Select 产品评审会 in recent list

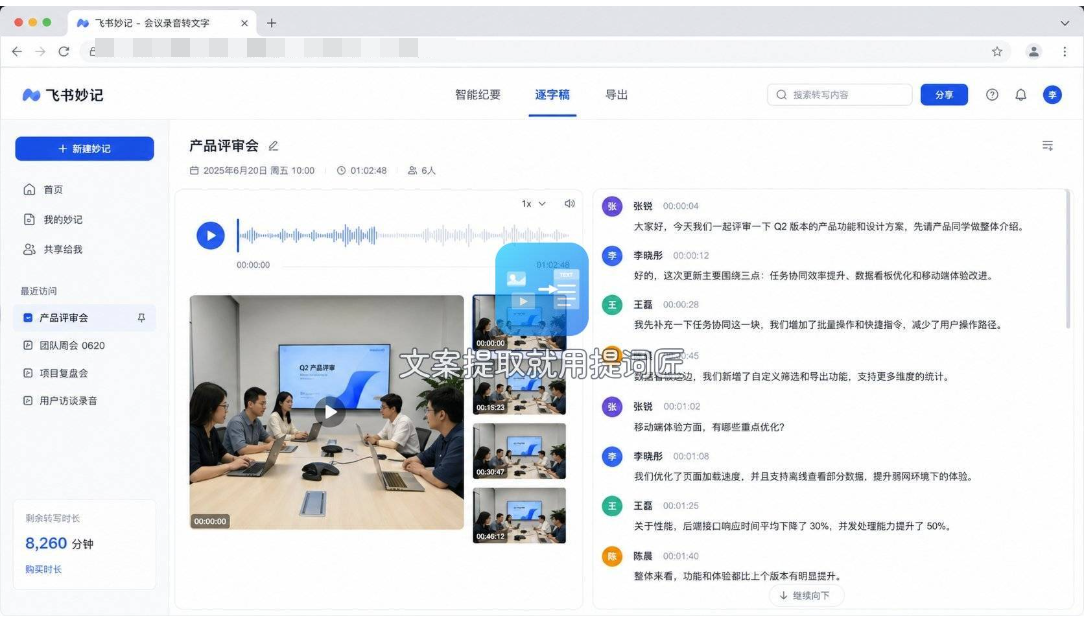click(x=84, y=318)
